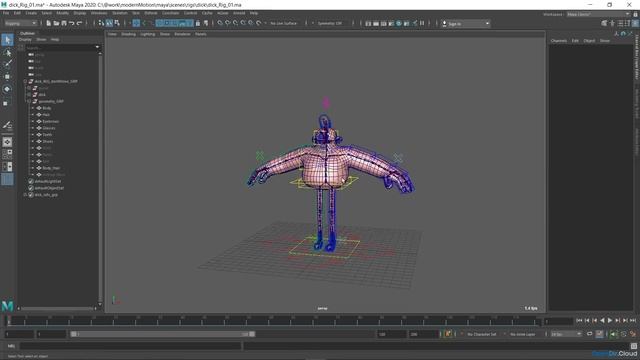Click the lock selection icon
Screen dimensions: 640x360
tap(198, 23)
